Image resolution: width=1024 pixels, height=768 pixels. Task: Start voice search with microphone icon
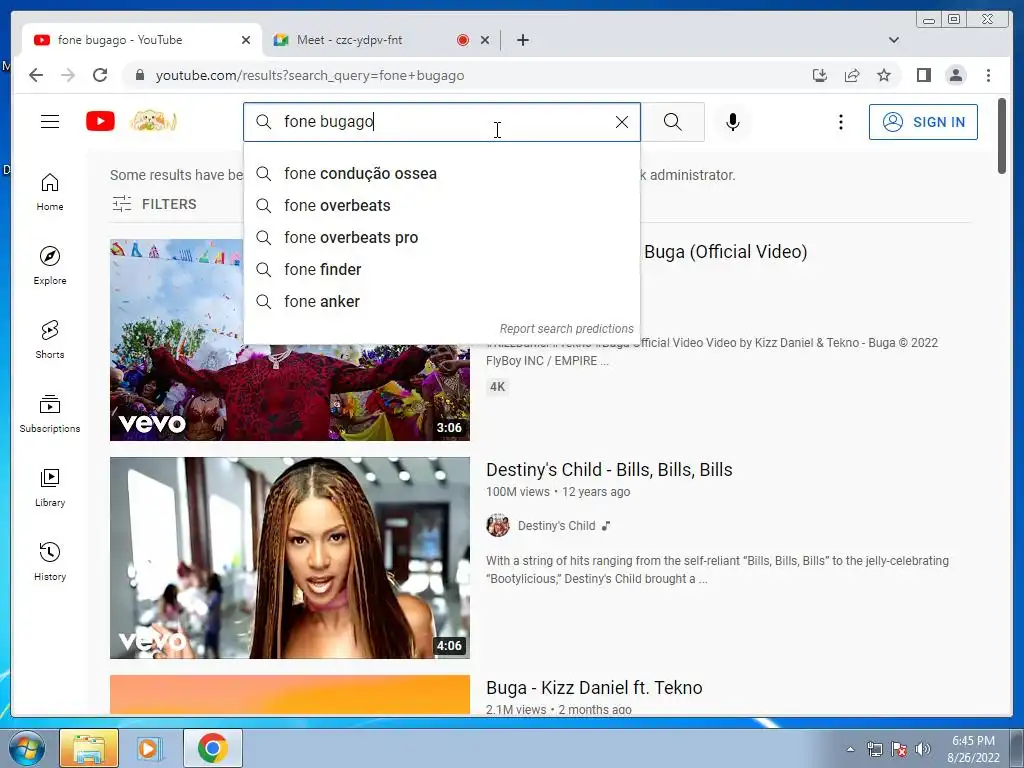[x=733, y=122]
